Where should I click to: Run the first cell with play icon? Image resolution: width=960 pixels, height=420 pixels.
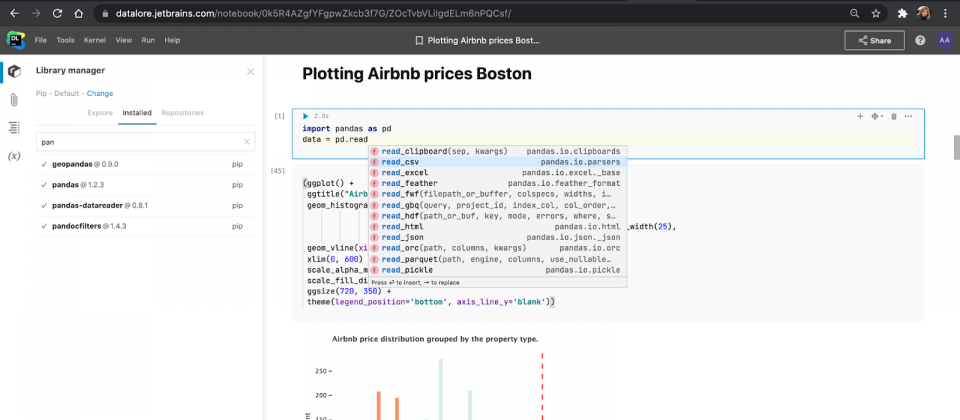tap(306, 116)
